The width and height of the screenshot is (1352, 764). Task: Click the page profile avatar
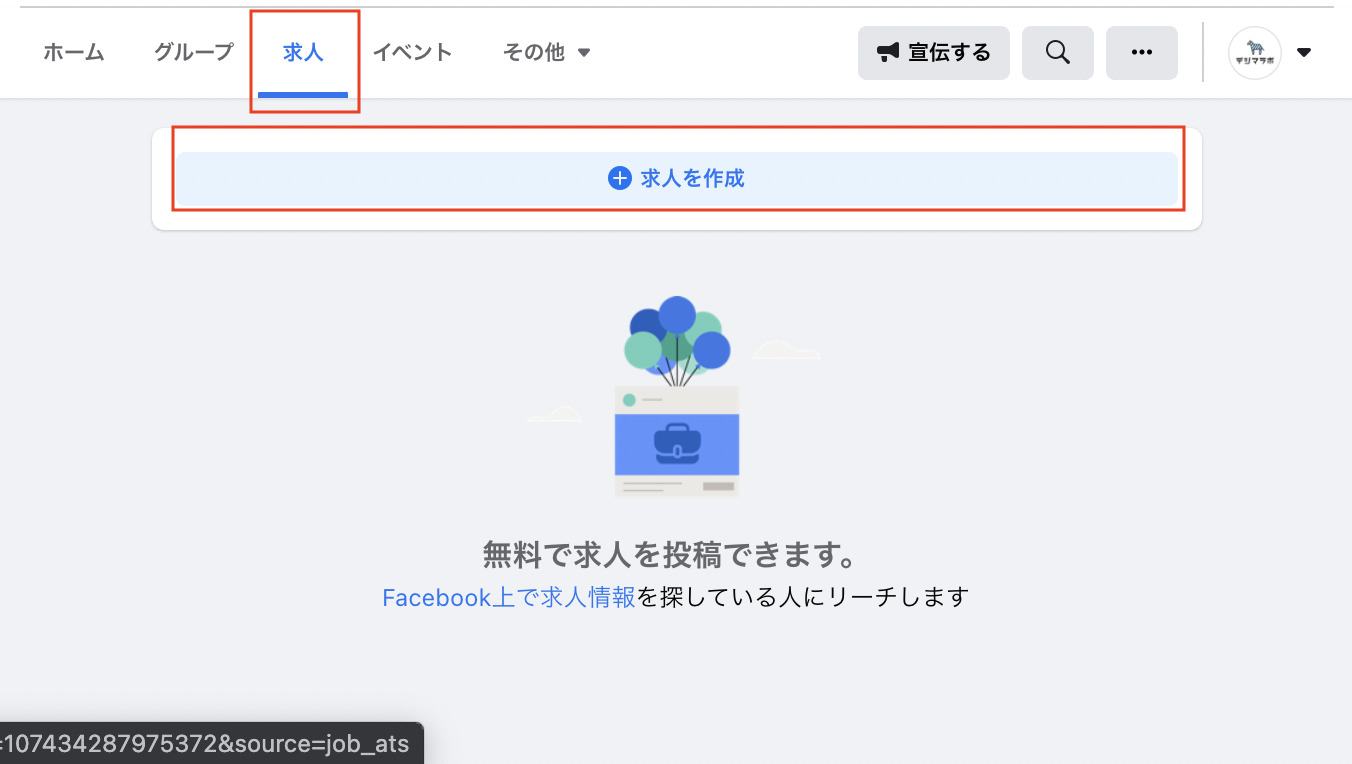pyautogui.click(x=1254, y=53)
